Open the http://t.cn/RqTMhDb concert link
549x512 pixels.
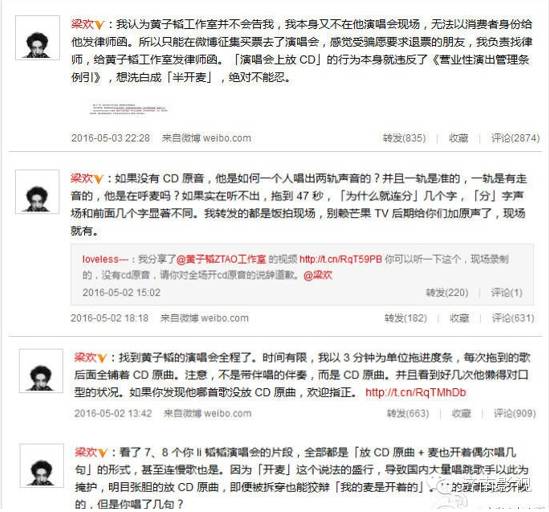[x=416, y=393]
